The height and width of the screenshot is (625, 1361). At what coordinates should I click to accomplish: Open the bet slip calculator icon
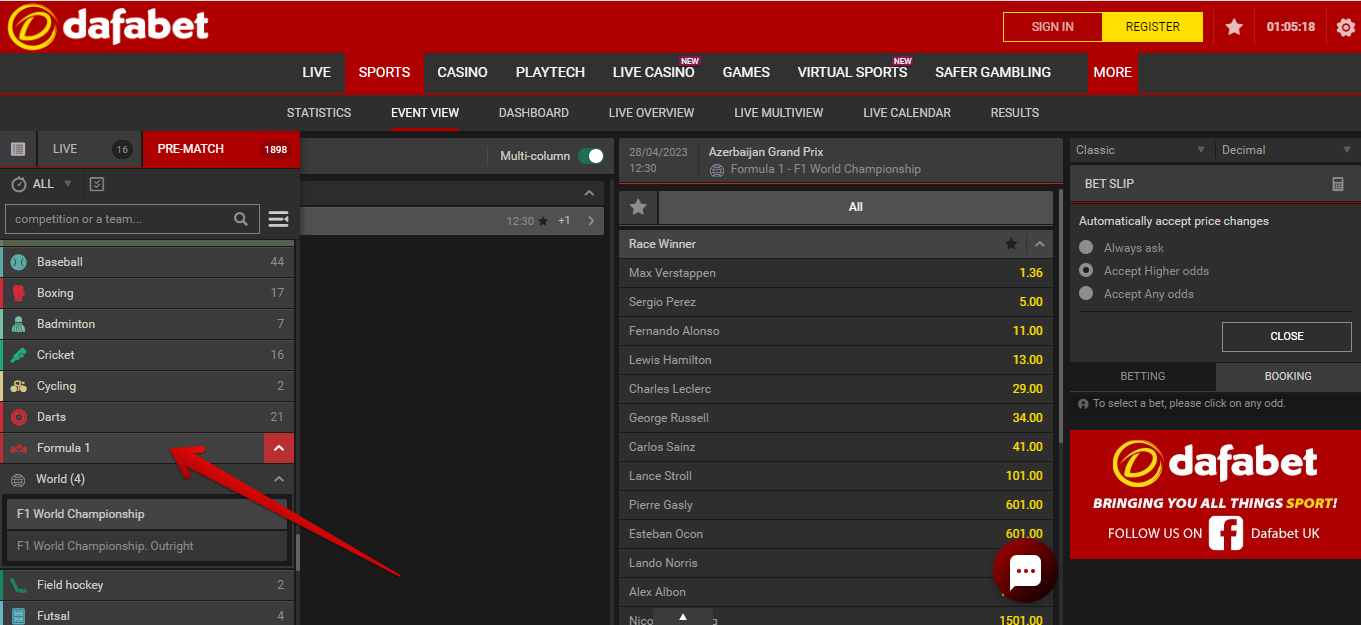click(1338, 184)
